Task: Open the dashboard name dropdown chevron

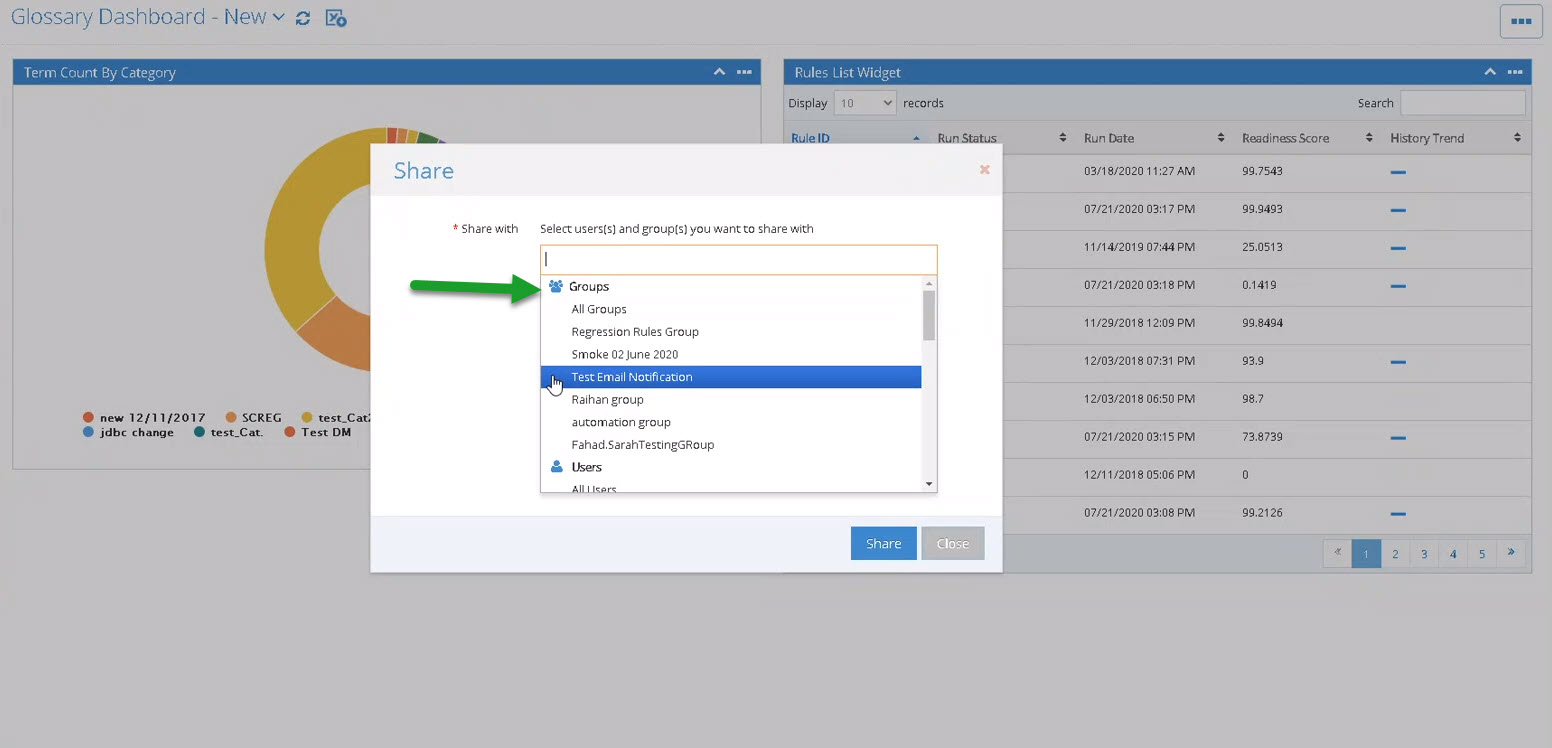Action: tap(279, 16)
